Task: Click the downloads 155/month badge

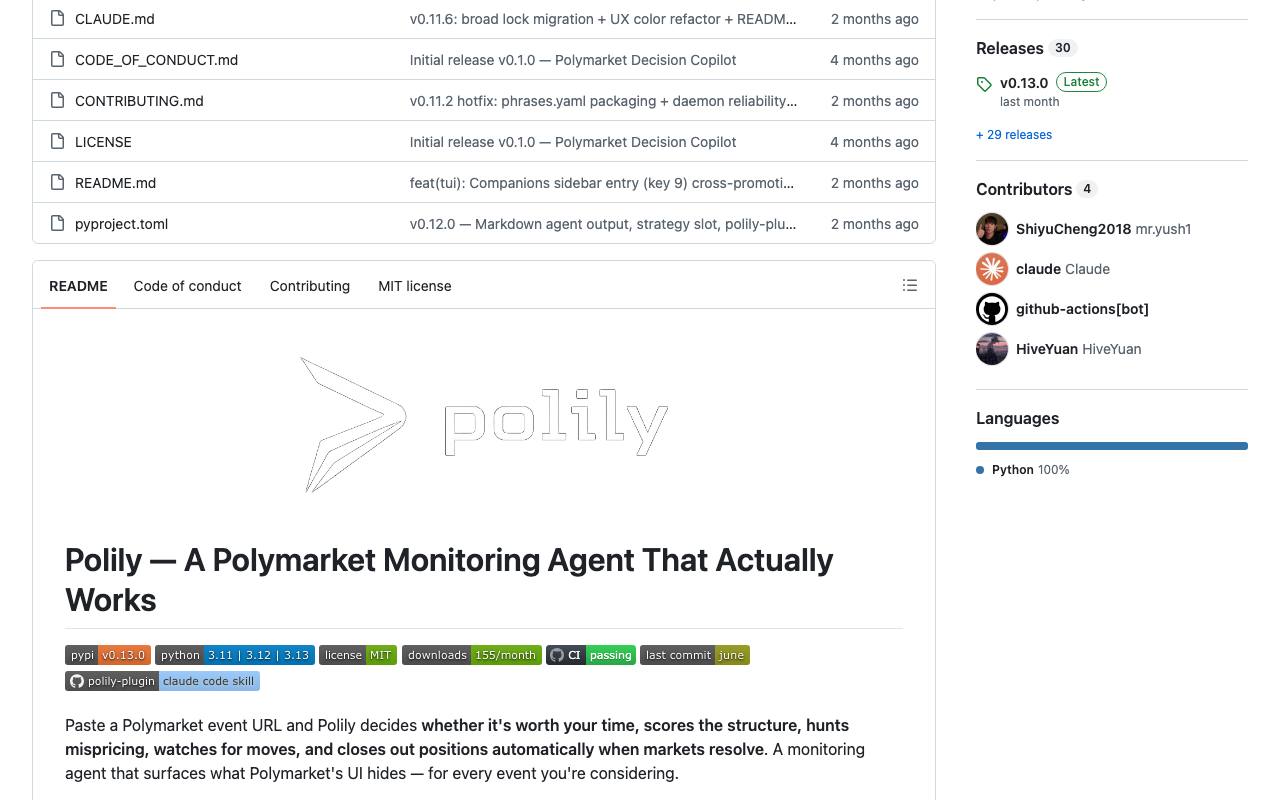Action: 472,655
